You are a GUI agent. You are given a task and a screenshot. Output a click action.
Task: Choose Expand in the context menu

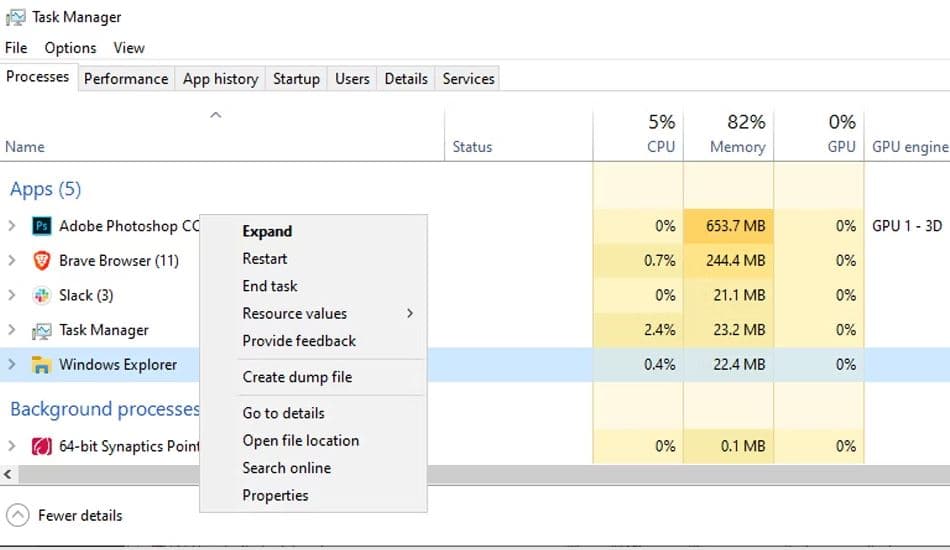[313, 231]
